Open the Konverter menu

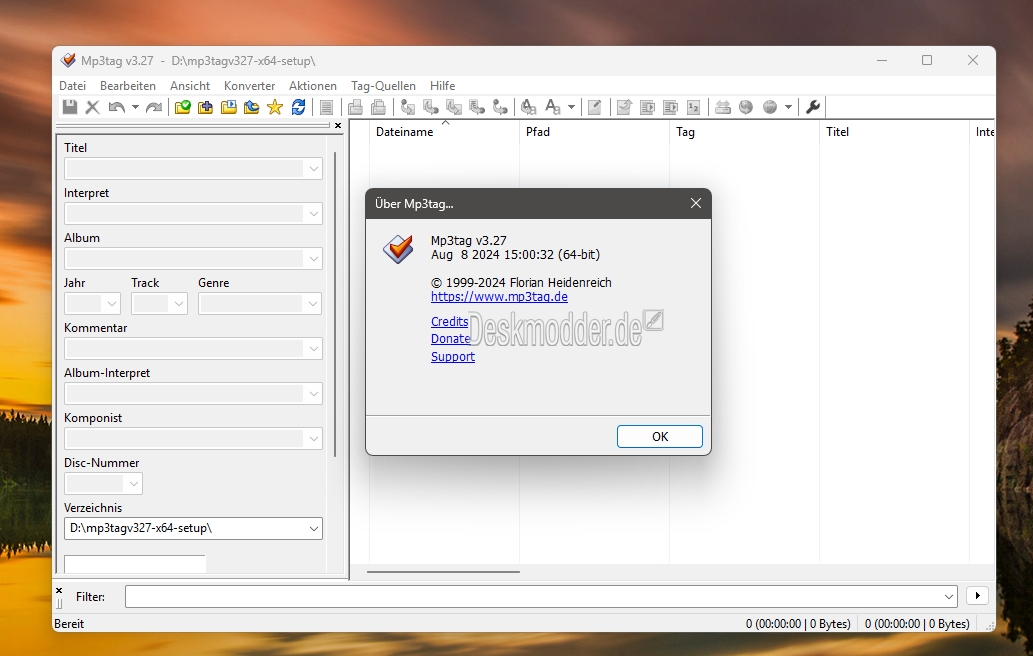(249, 86)
